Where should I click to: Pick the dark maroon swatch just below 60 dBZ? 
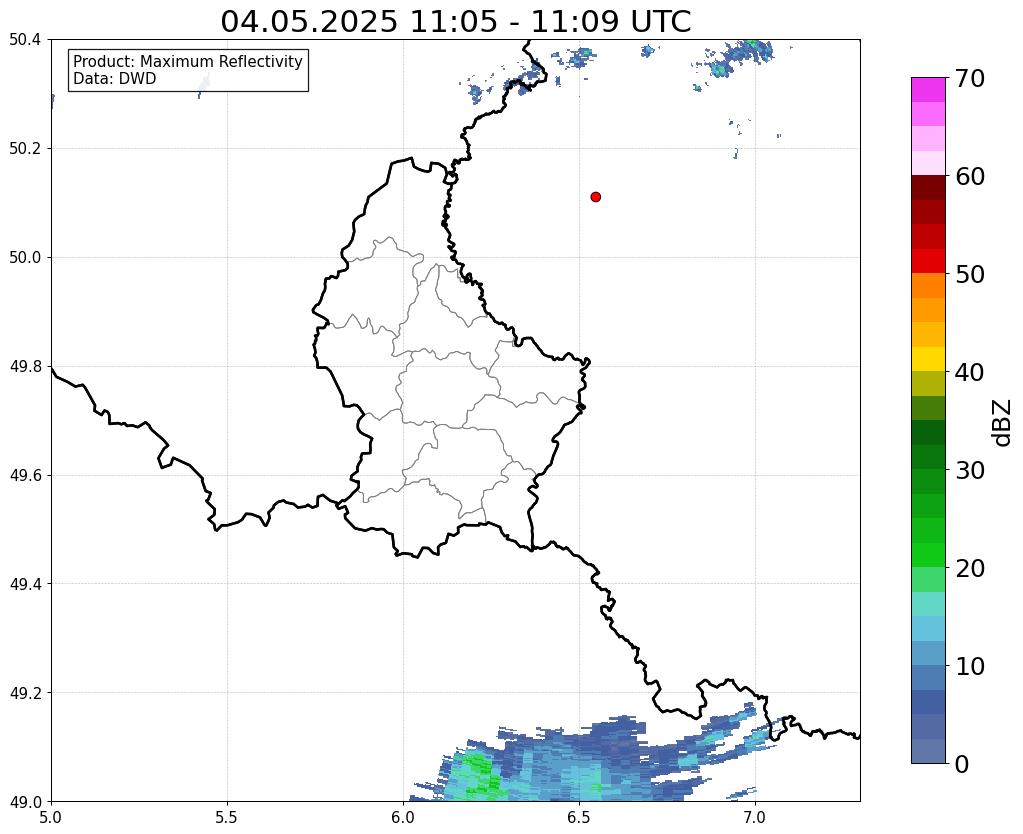click(928, 188)
